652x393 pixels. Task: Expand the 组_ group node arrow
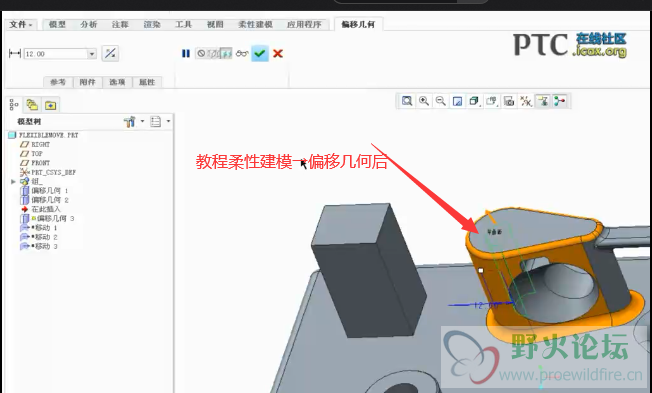tap(13, 181)
